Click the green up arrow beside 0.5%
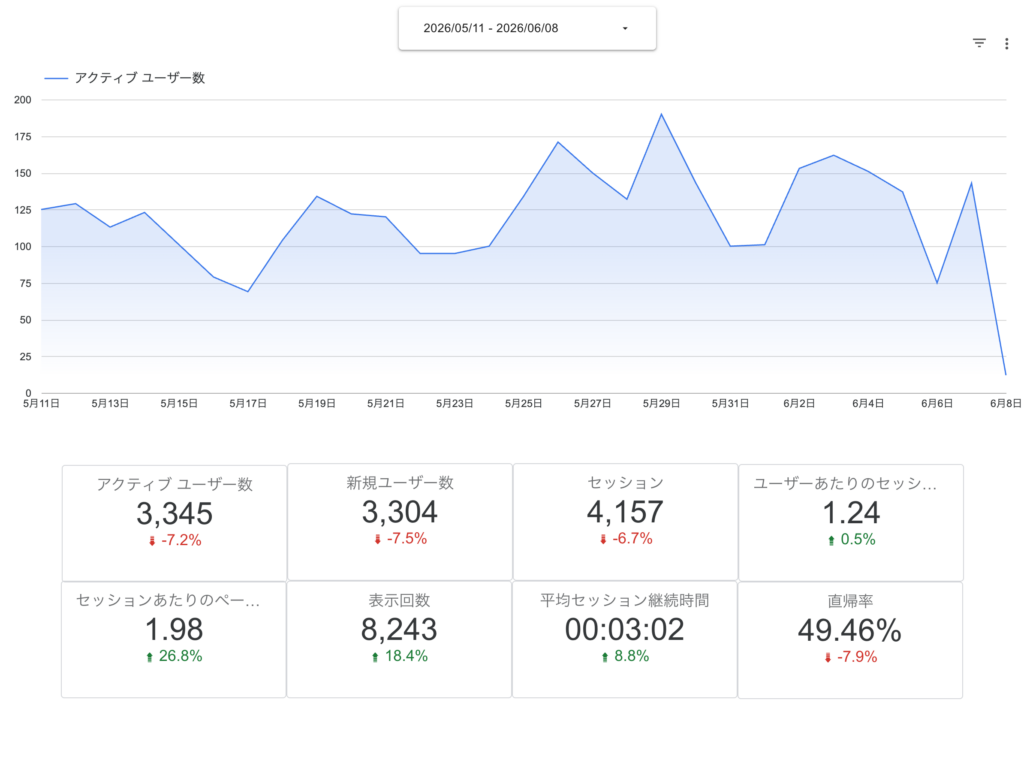The image size is (1024, 766). [x=831, y=540]
